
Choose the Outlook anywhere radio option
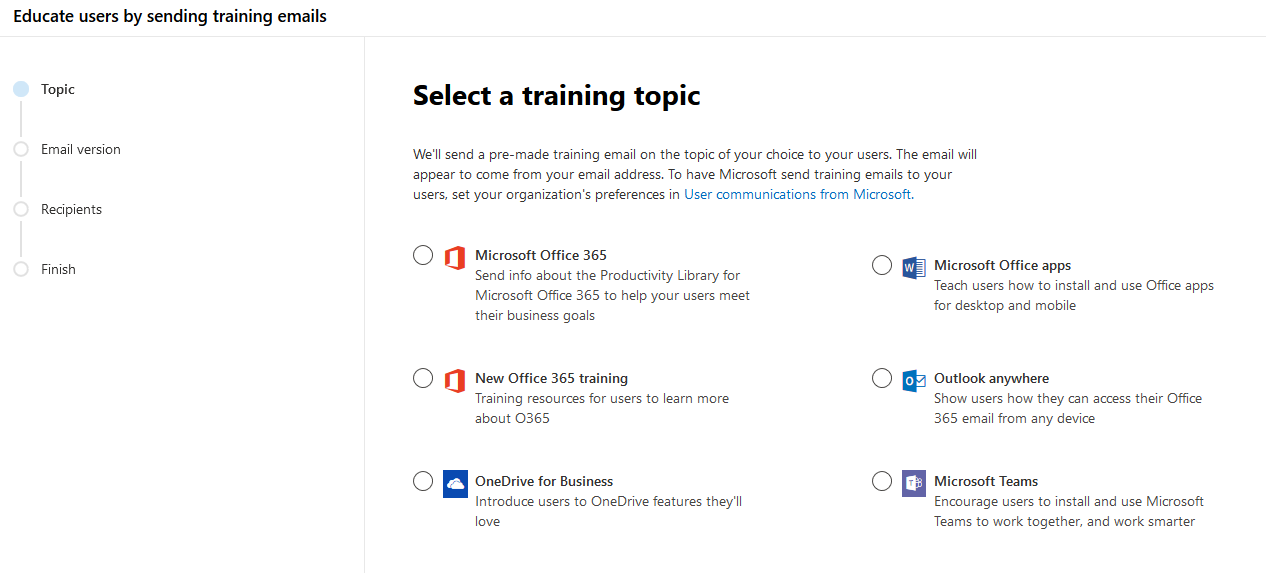(x=882, y=378)
